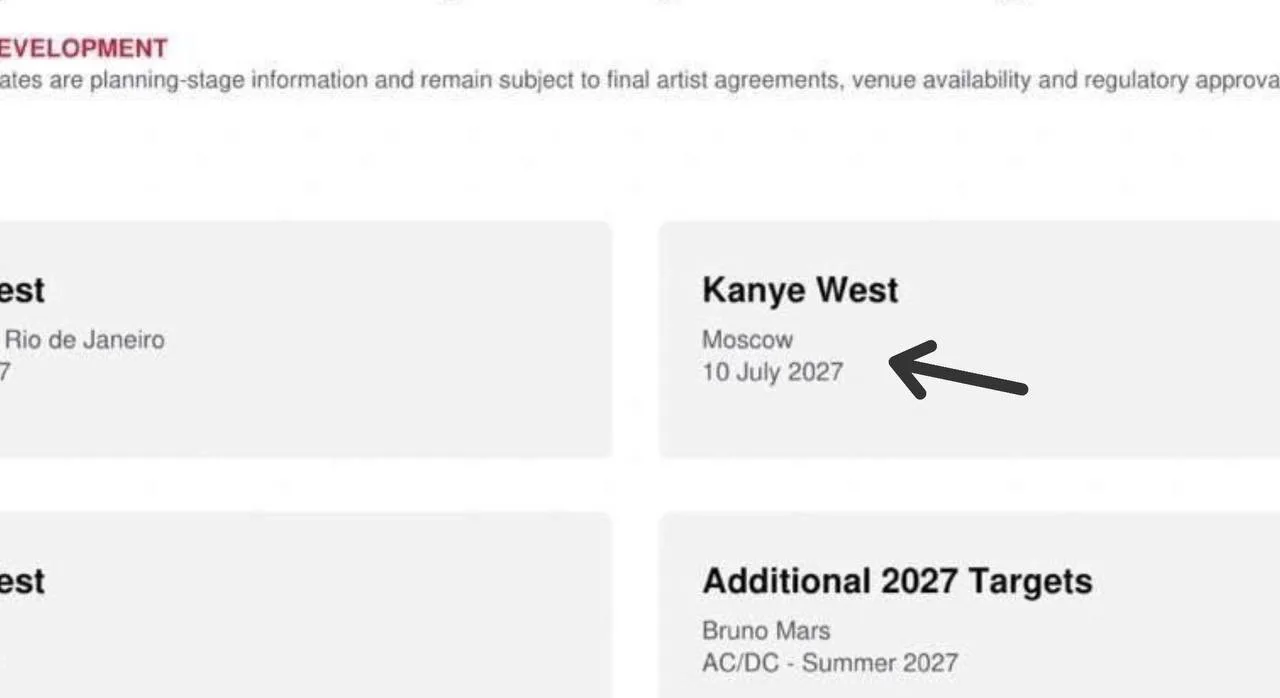Click the cut-off heading in Rio de Janeiro card
This screenshot has height=698, width=1280.
[21, 291]
